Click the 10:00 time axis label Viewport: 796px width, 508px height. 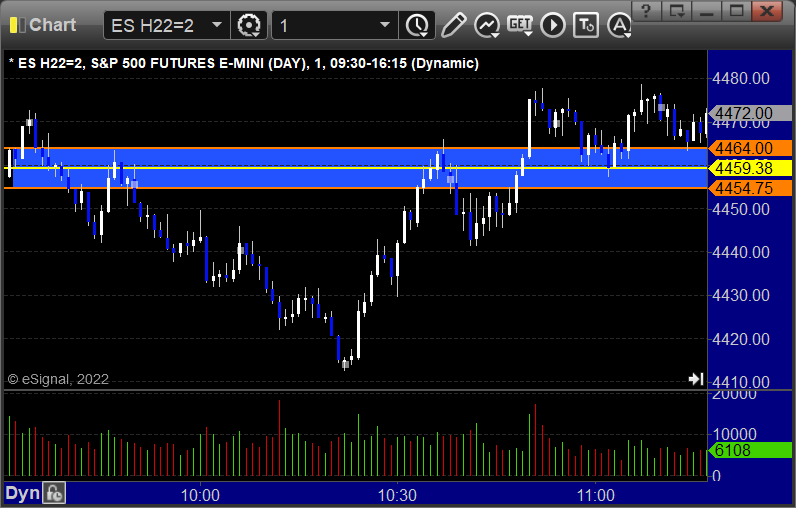pyautogui.click(x=200, y=495)
